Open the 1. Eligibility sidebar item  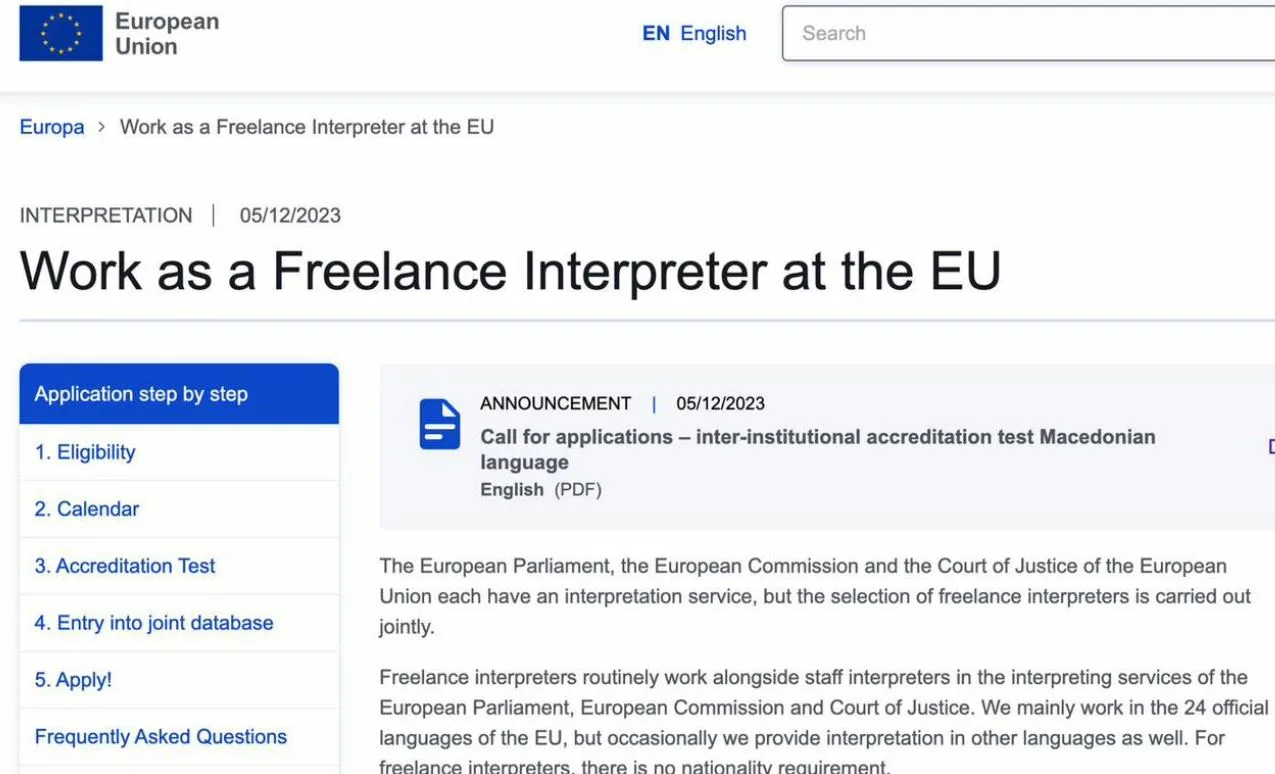click(179, 452)
